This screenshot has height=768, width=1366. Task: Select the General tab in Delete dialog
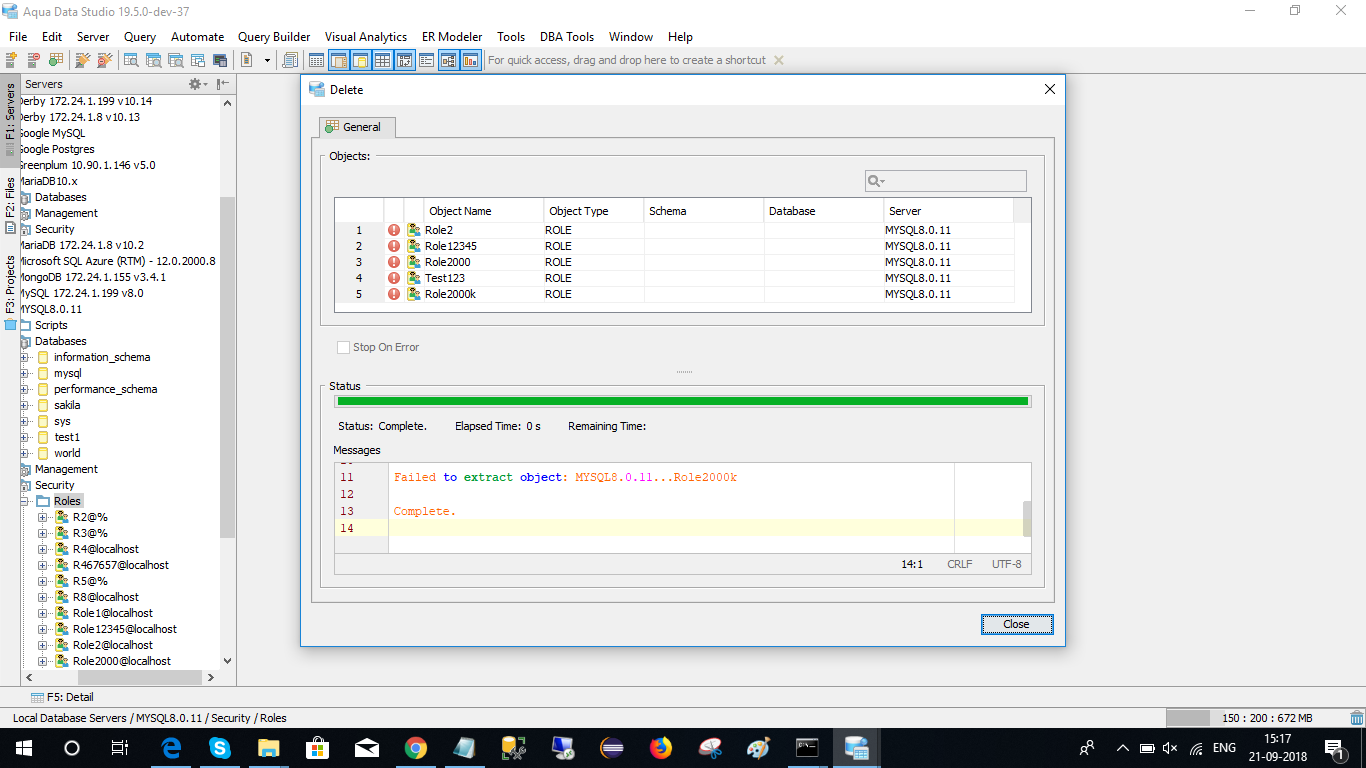pos(358,127)
